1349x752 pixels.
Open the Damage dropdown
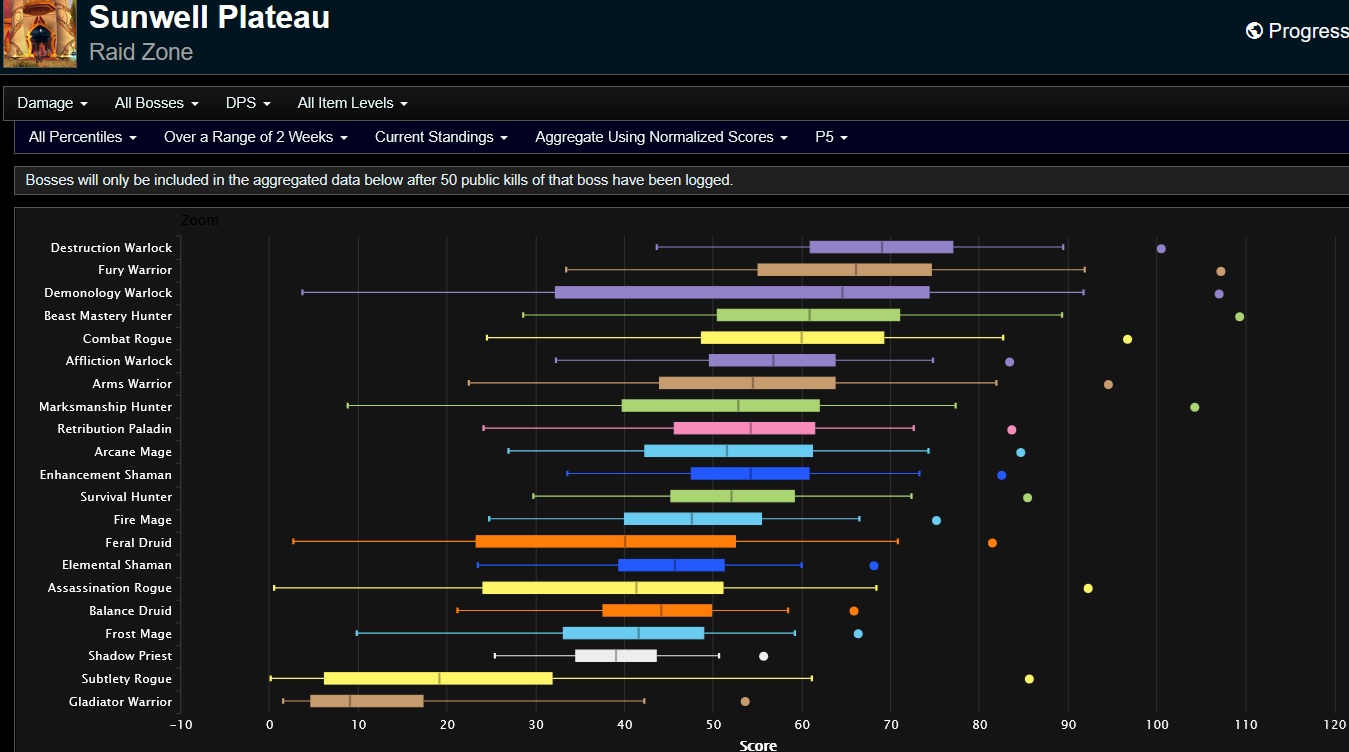[52, 103]
